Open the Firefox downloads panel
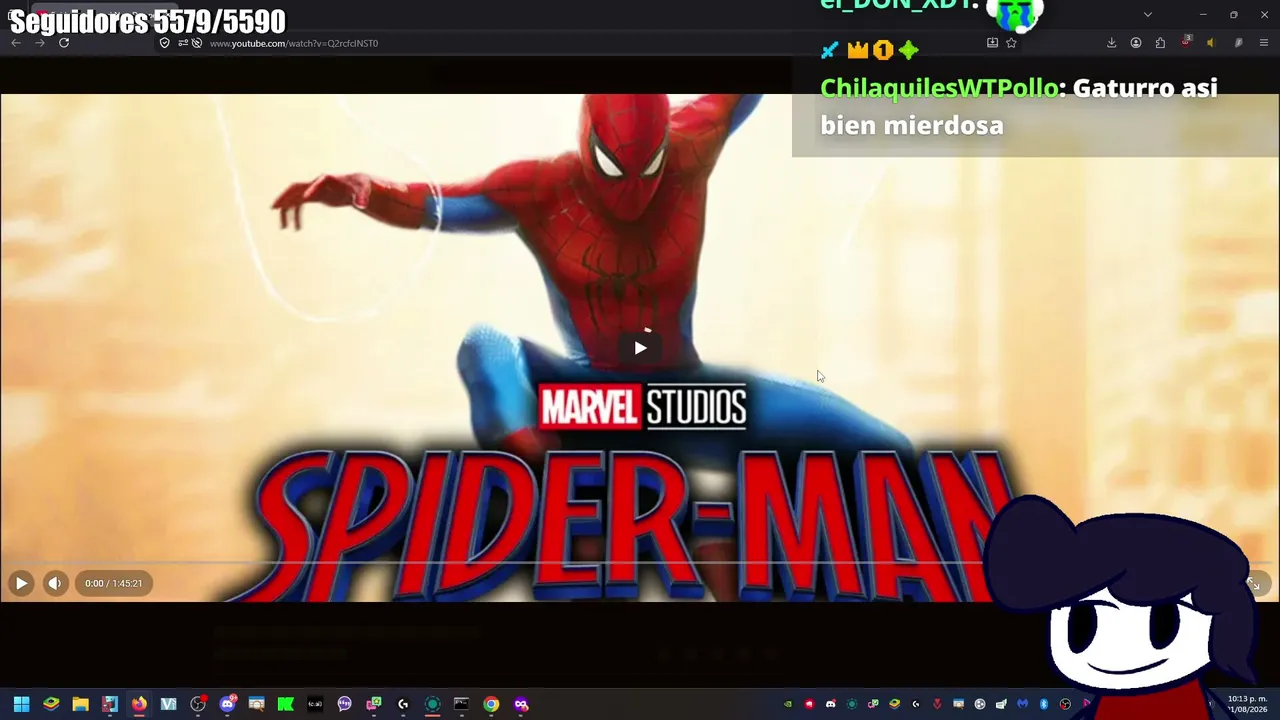Image resolution: width=1280 pixels, height=720 pixels. pos(1111,43)
